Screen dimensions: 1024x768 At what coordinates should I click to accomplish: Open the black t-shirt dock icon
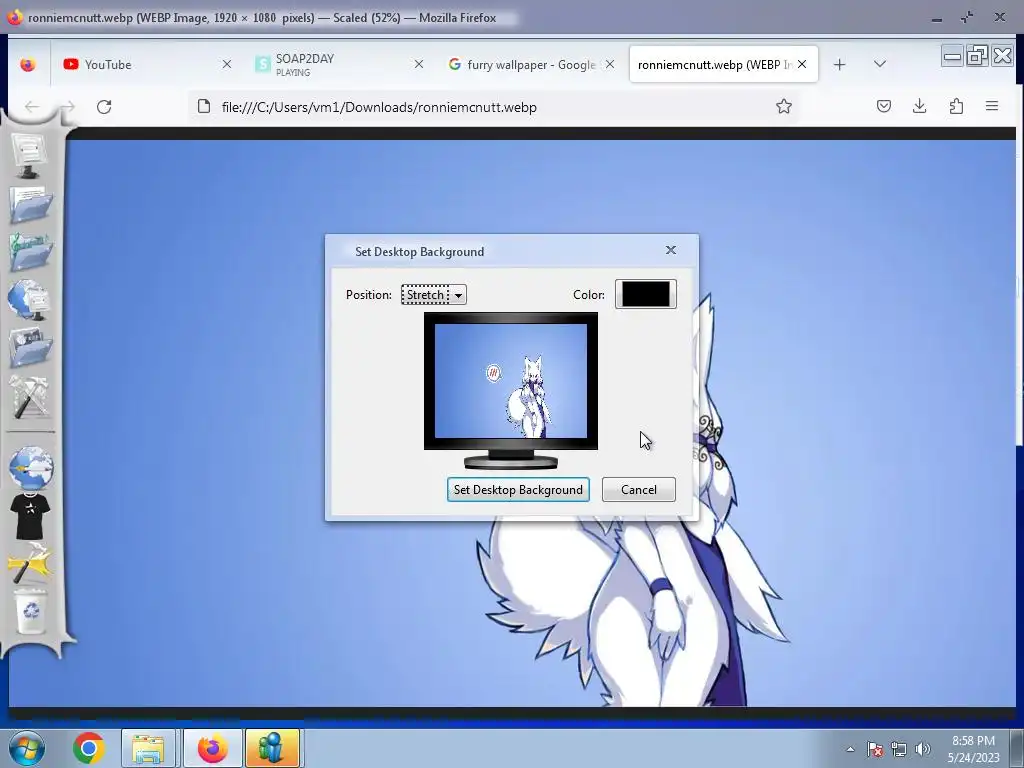coord(30,516)
